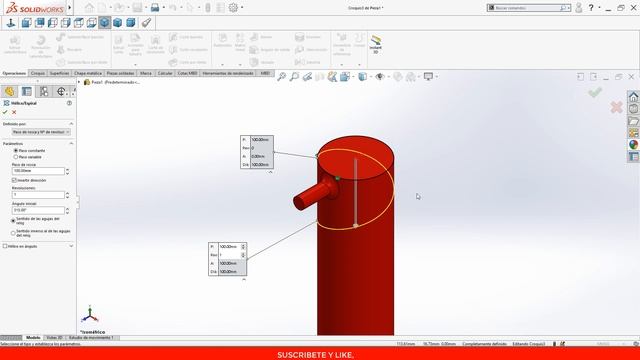Image resolution: width=640 pixels, height=360 pixels.
Task: Expand SolidWorks menu arrow next to logo
Action: [x=70, y=8]
